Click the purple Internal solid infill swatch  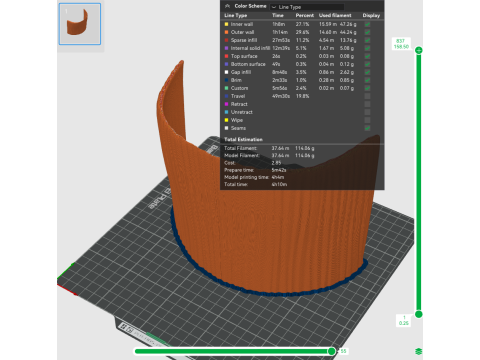pos(227,48)
